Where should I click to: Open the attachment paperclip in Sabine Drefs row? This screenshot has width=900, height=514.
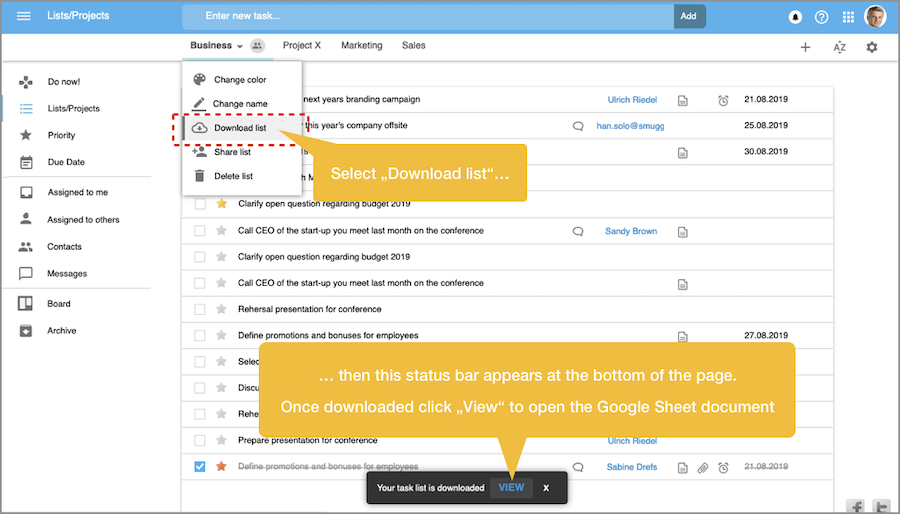click(703, 468)
